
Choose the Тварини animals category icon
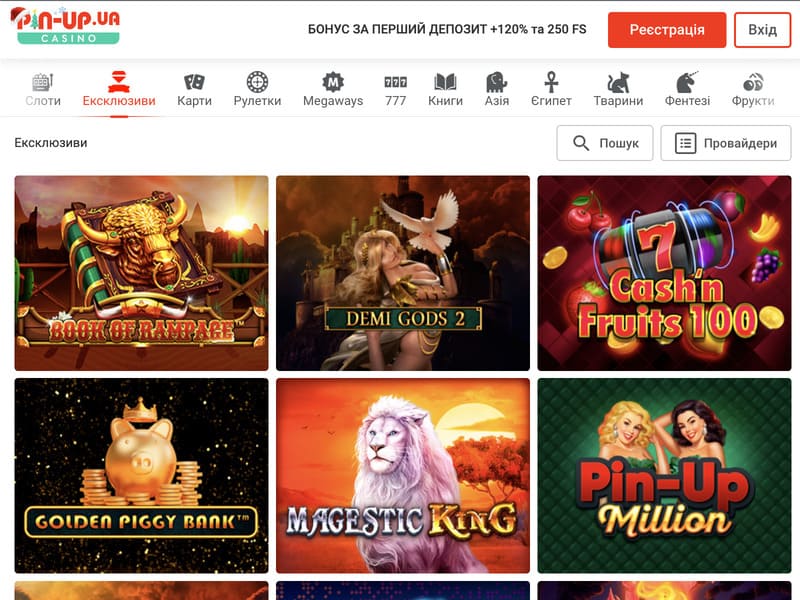point(618,82)
